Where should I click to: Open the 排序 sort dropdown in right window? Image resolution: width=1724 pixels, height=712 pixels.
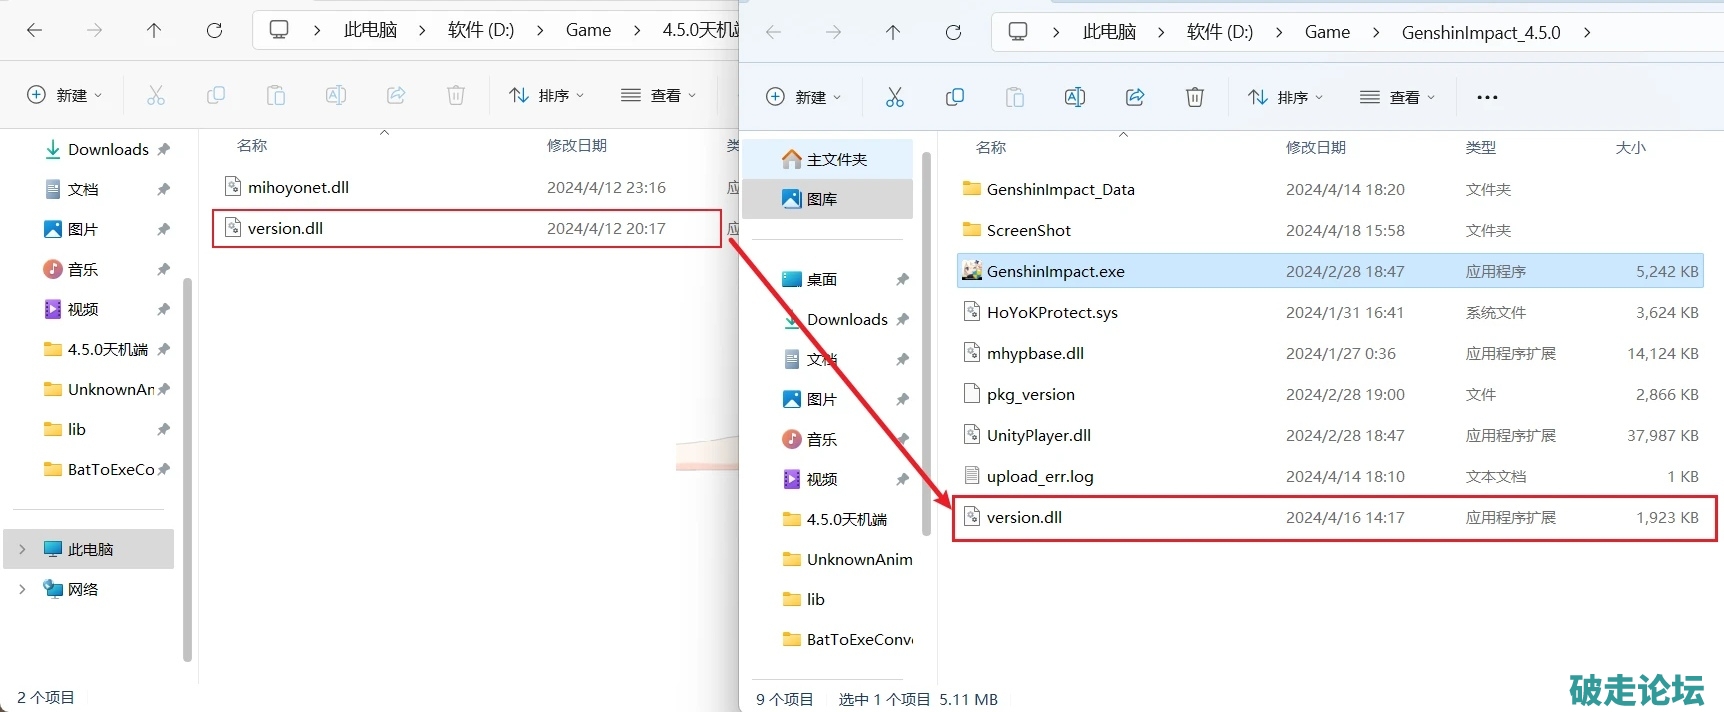coord(1286,97)
